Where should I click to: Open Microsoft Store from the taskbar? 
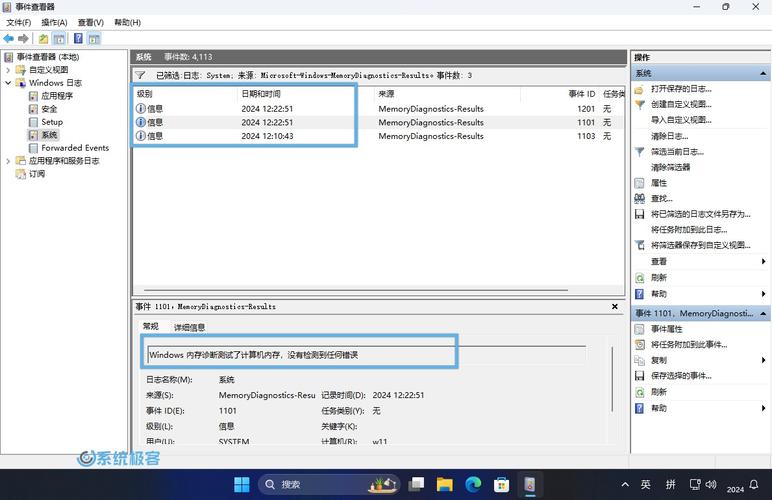(501, 485)
